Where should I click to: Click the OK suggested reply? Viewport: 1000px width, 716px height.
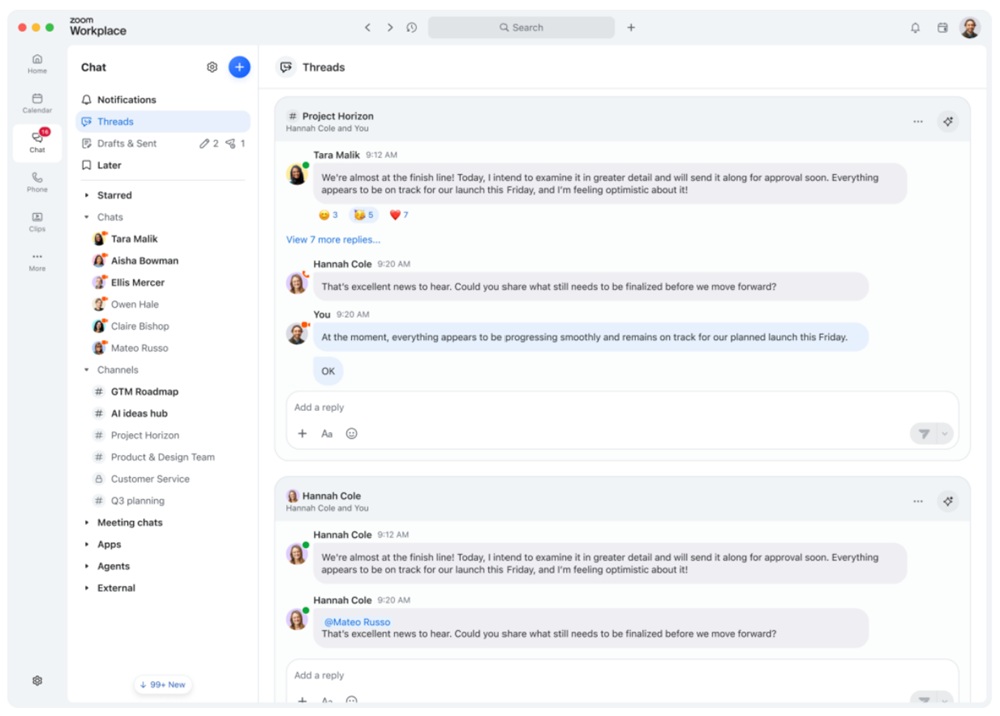coord(328,371)
